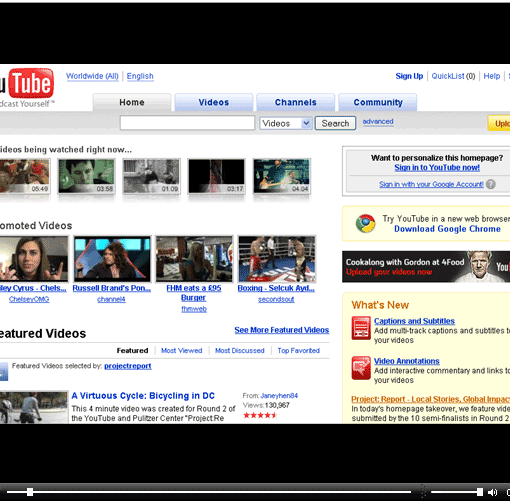Open the 03:17 being-watched thumbnail
This screenshot has width=510, height=504.
[x=216, y=176]
